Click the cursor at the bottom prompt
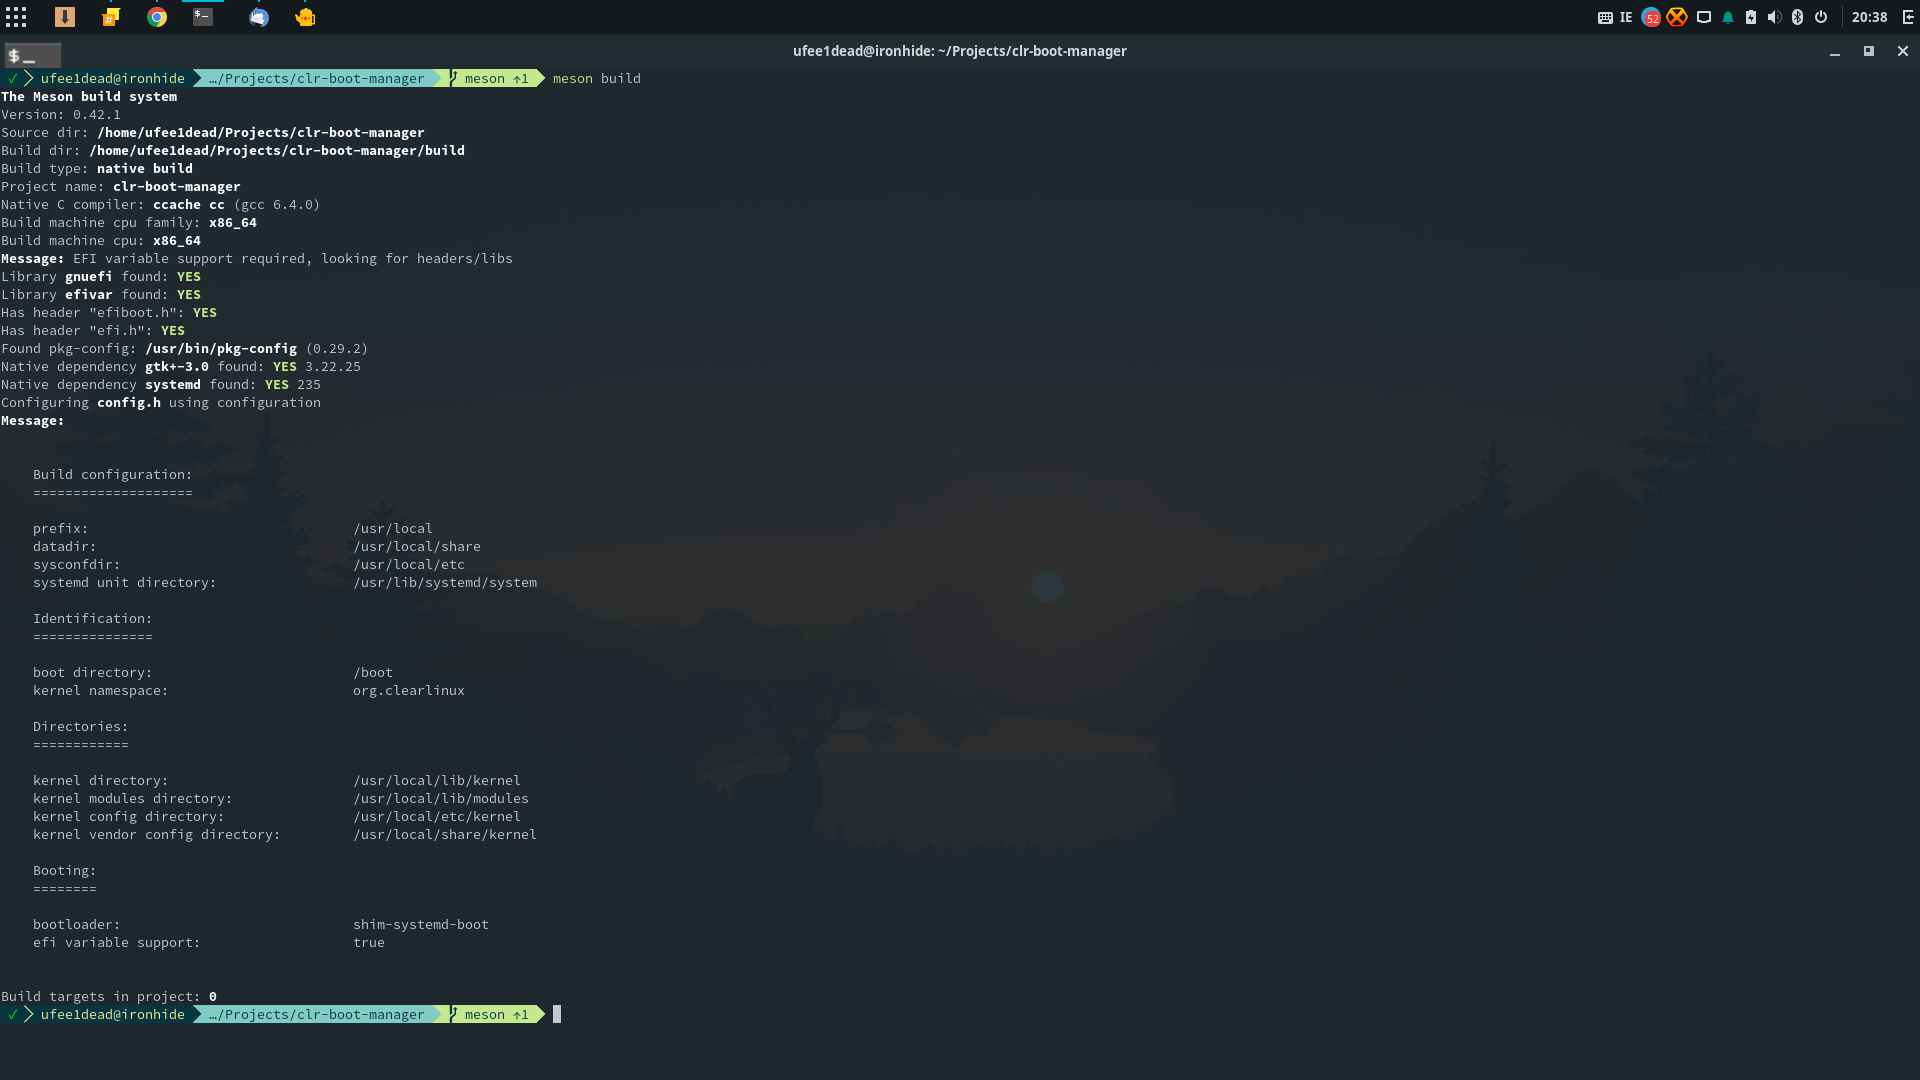This screenshot has width=1920, height=1080. (557, 1014)
